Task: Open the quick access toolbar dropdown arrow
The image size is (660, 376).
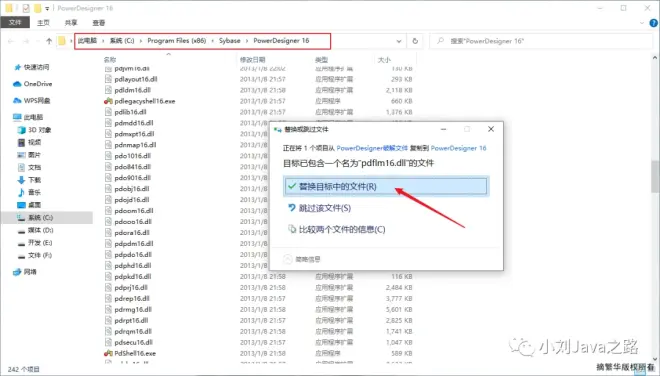Action: pyautogui.click(x=47, y=8)
